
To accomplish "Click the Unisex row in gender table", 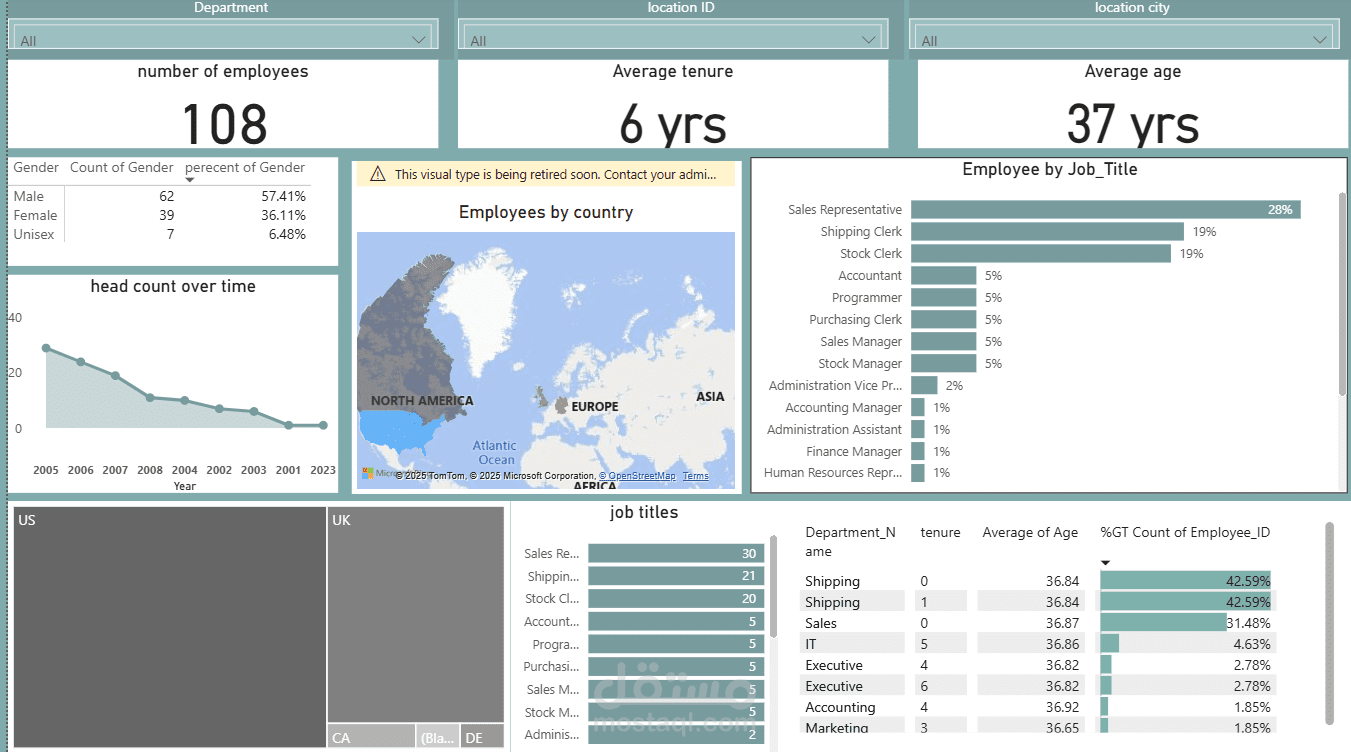I will coord(160,235).
